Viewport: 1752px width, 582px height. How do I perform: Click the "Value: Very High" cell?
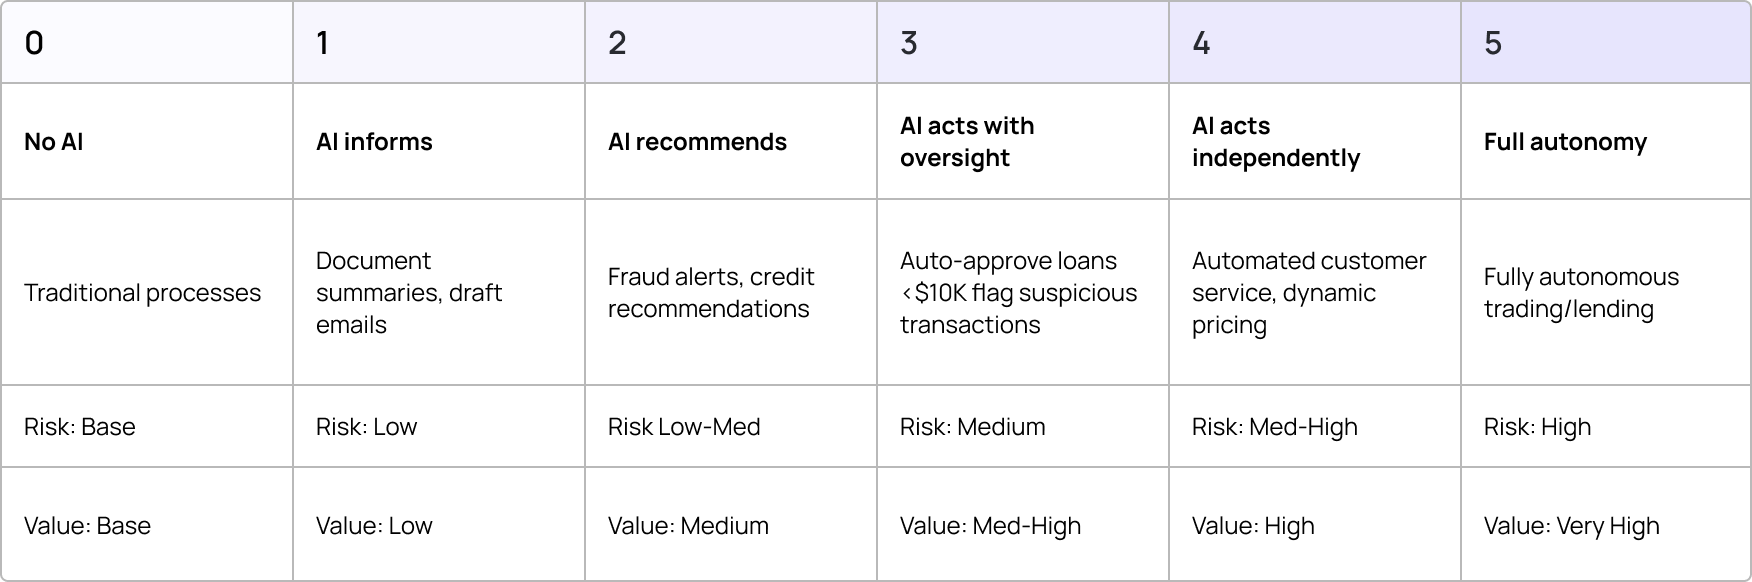point(1571,526)
